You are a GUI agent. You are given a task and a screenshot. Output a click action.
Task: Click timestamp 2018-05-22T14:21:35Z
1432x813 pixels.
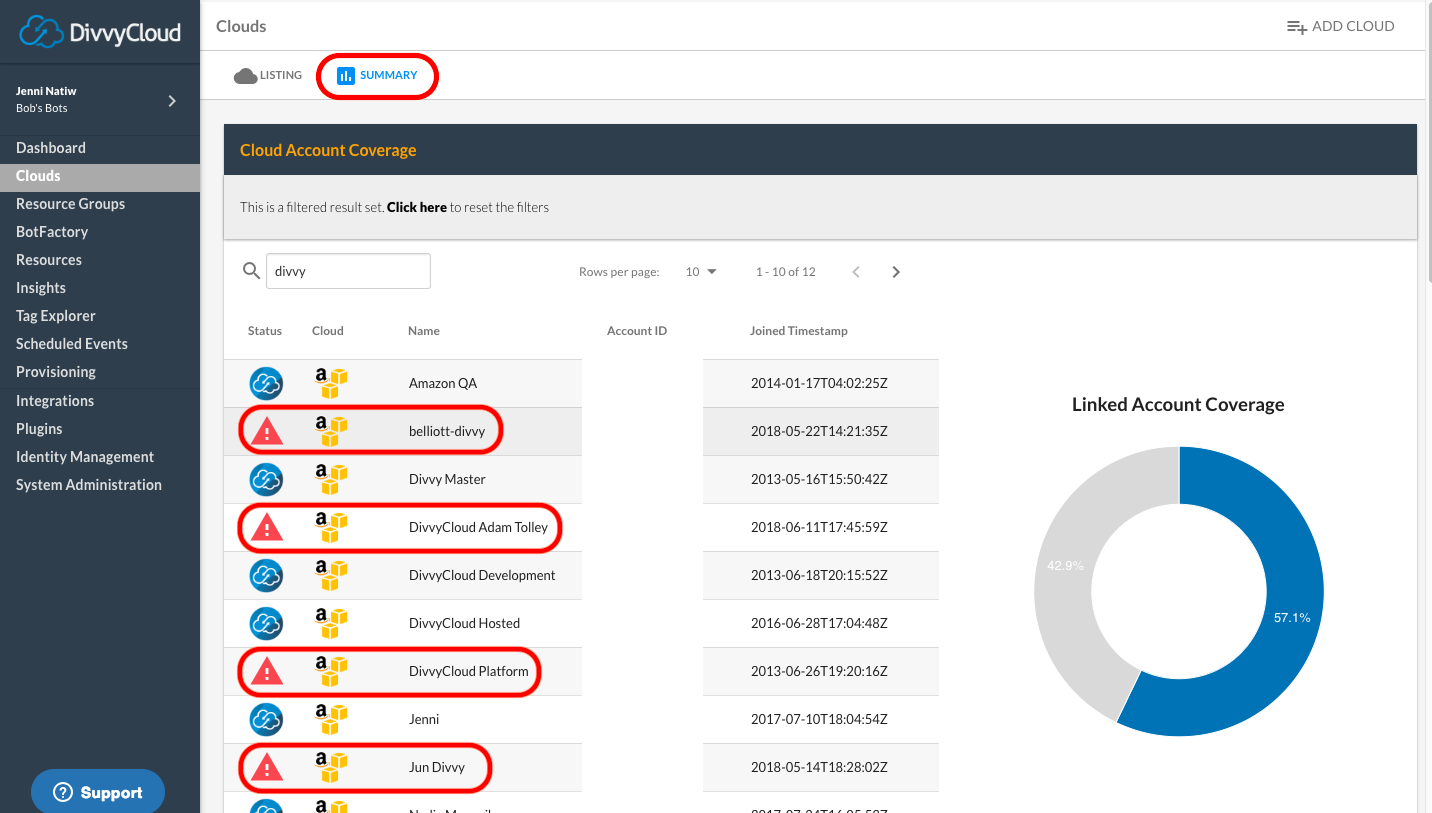pos(819,431)
